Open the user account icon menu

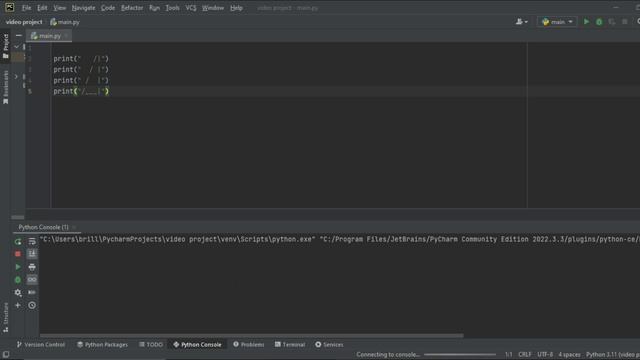point(521,22)
